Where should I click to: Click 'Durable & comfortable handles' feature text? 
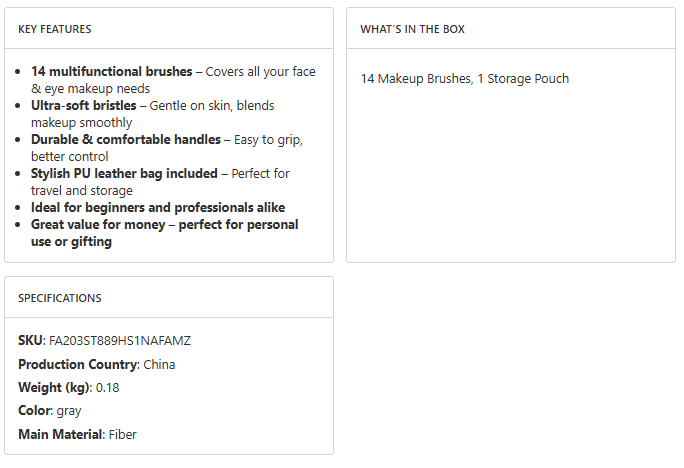tap(125, 140)
